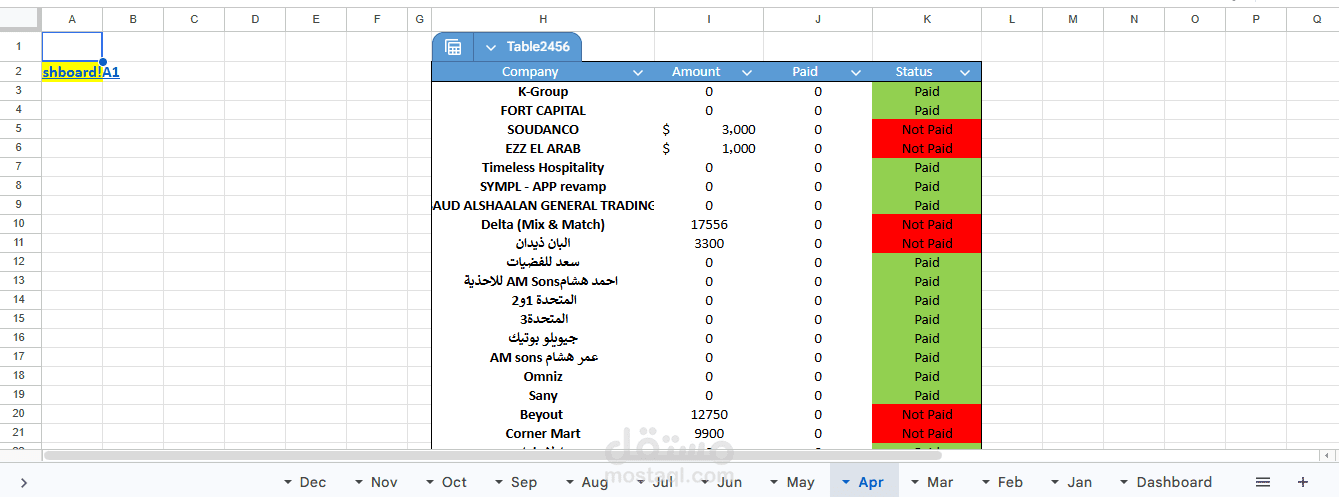The image size is (1339, 497).
Task: Select row header 10
Action: click(20, 224)
